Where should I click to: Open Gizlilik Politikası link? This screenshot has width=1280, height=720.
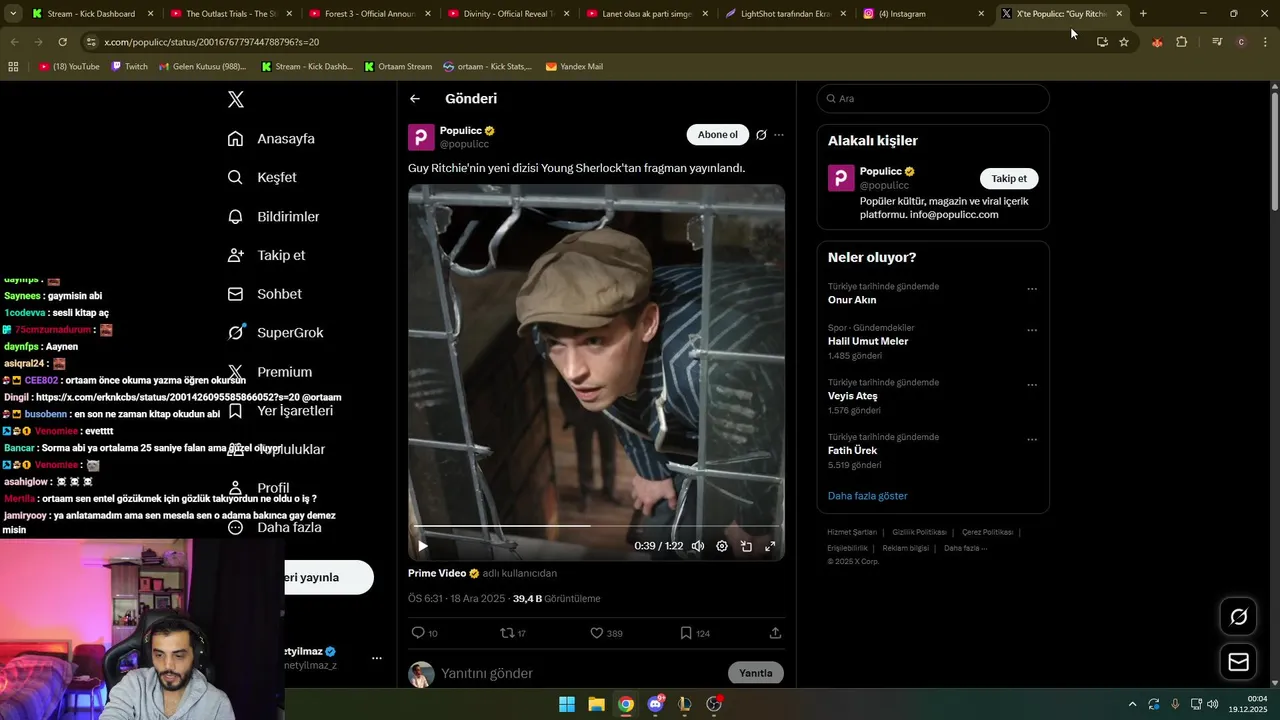click(x=919, y=532)
